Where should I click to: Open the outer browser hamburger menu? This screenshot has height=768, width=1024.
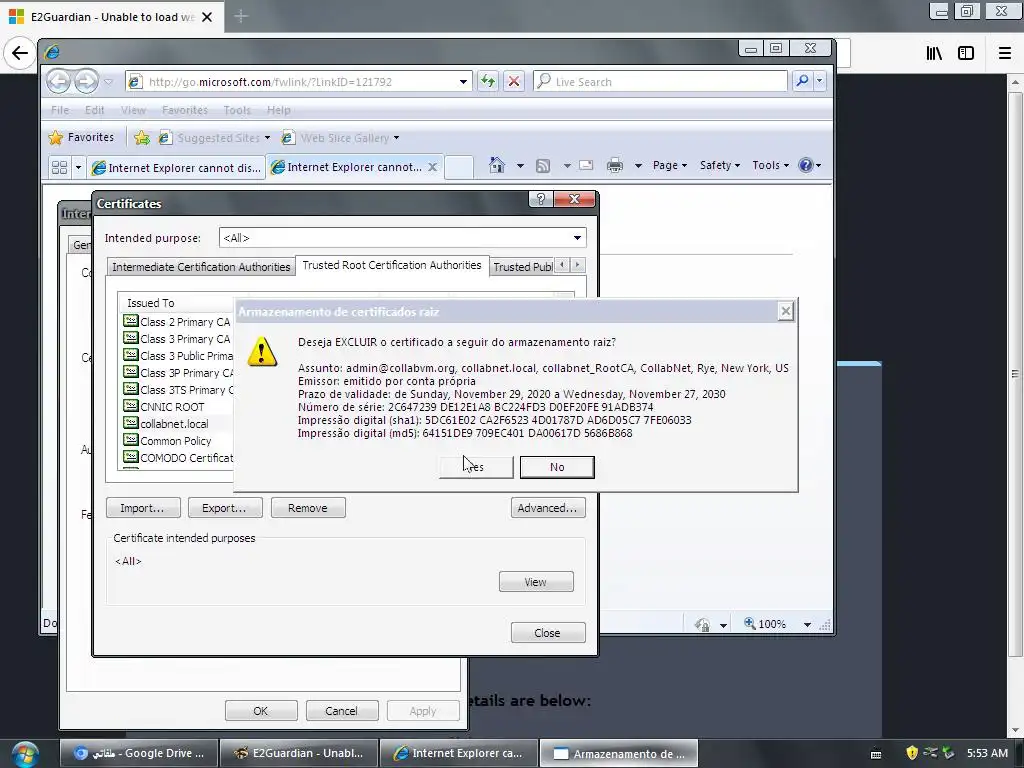coord(1005,54)
